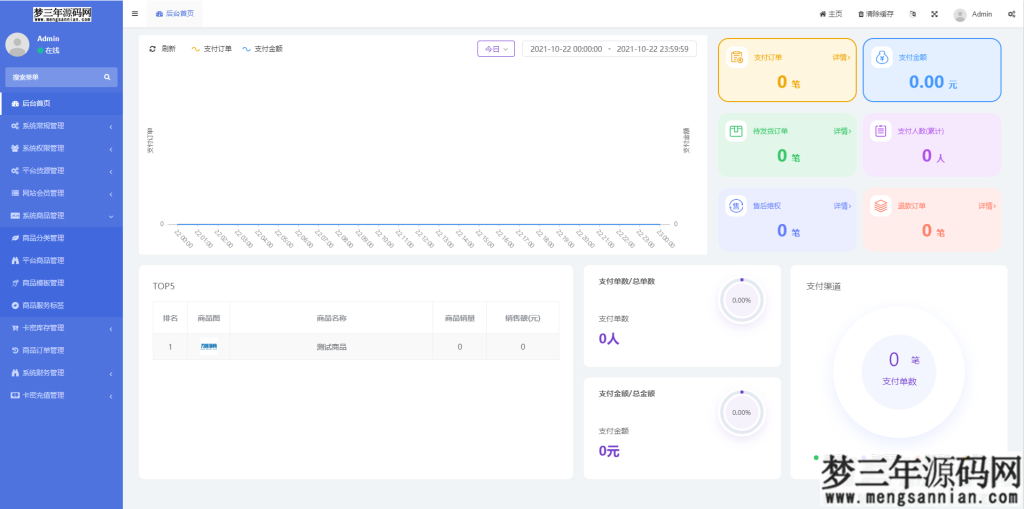Click the 测试商品 name cell
1024x509 pixels.
[x=331, y=347]
